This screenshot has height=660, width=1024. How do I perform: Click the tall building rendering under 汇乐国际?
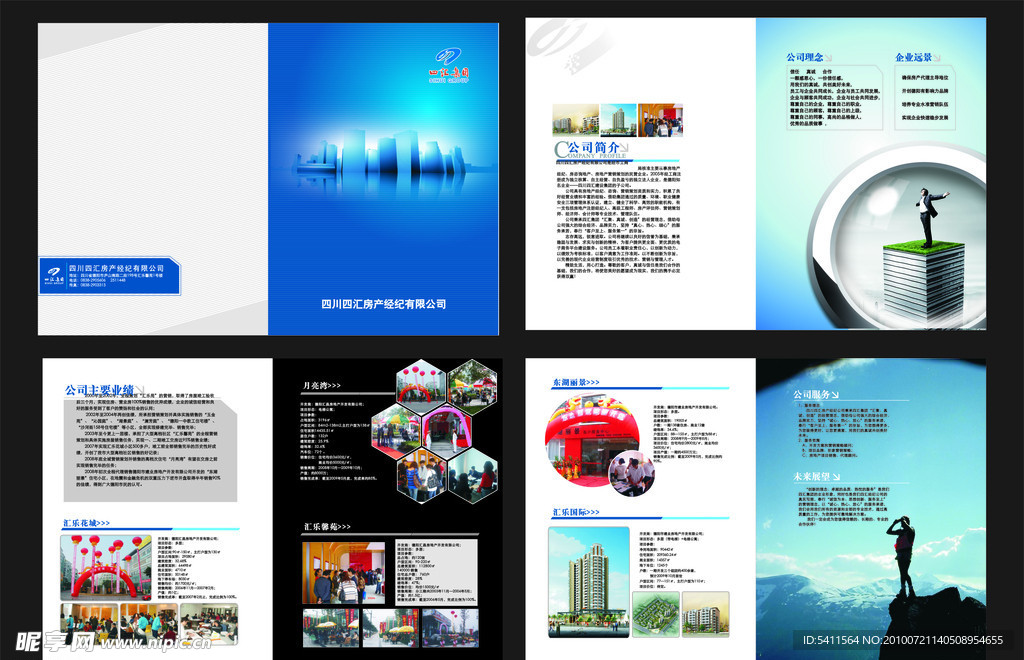(x=588, y=582)
